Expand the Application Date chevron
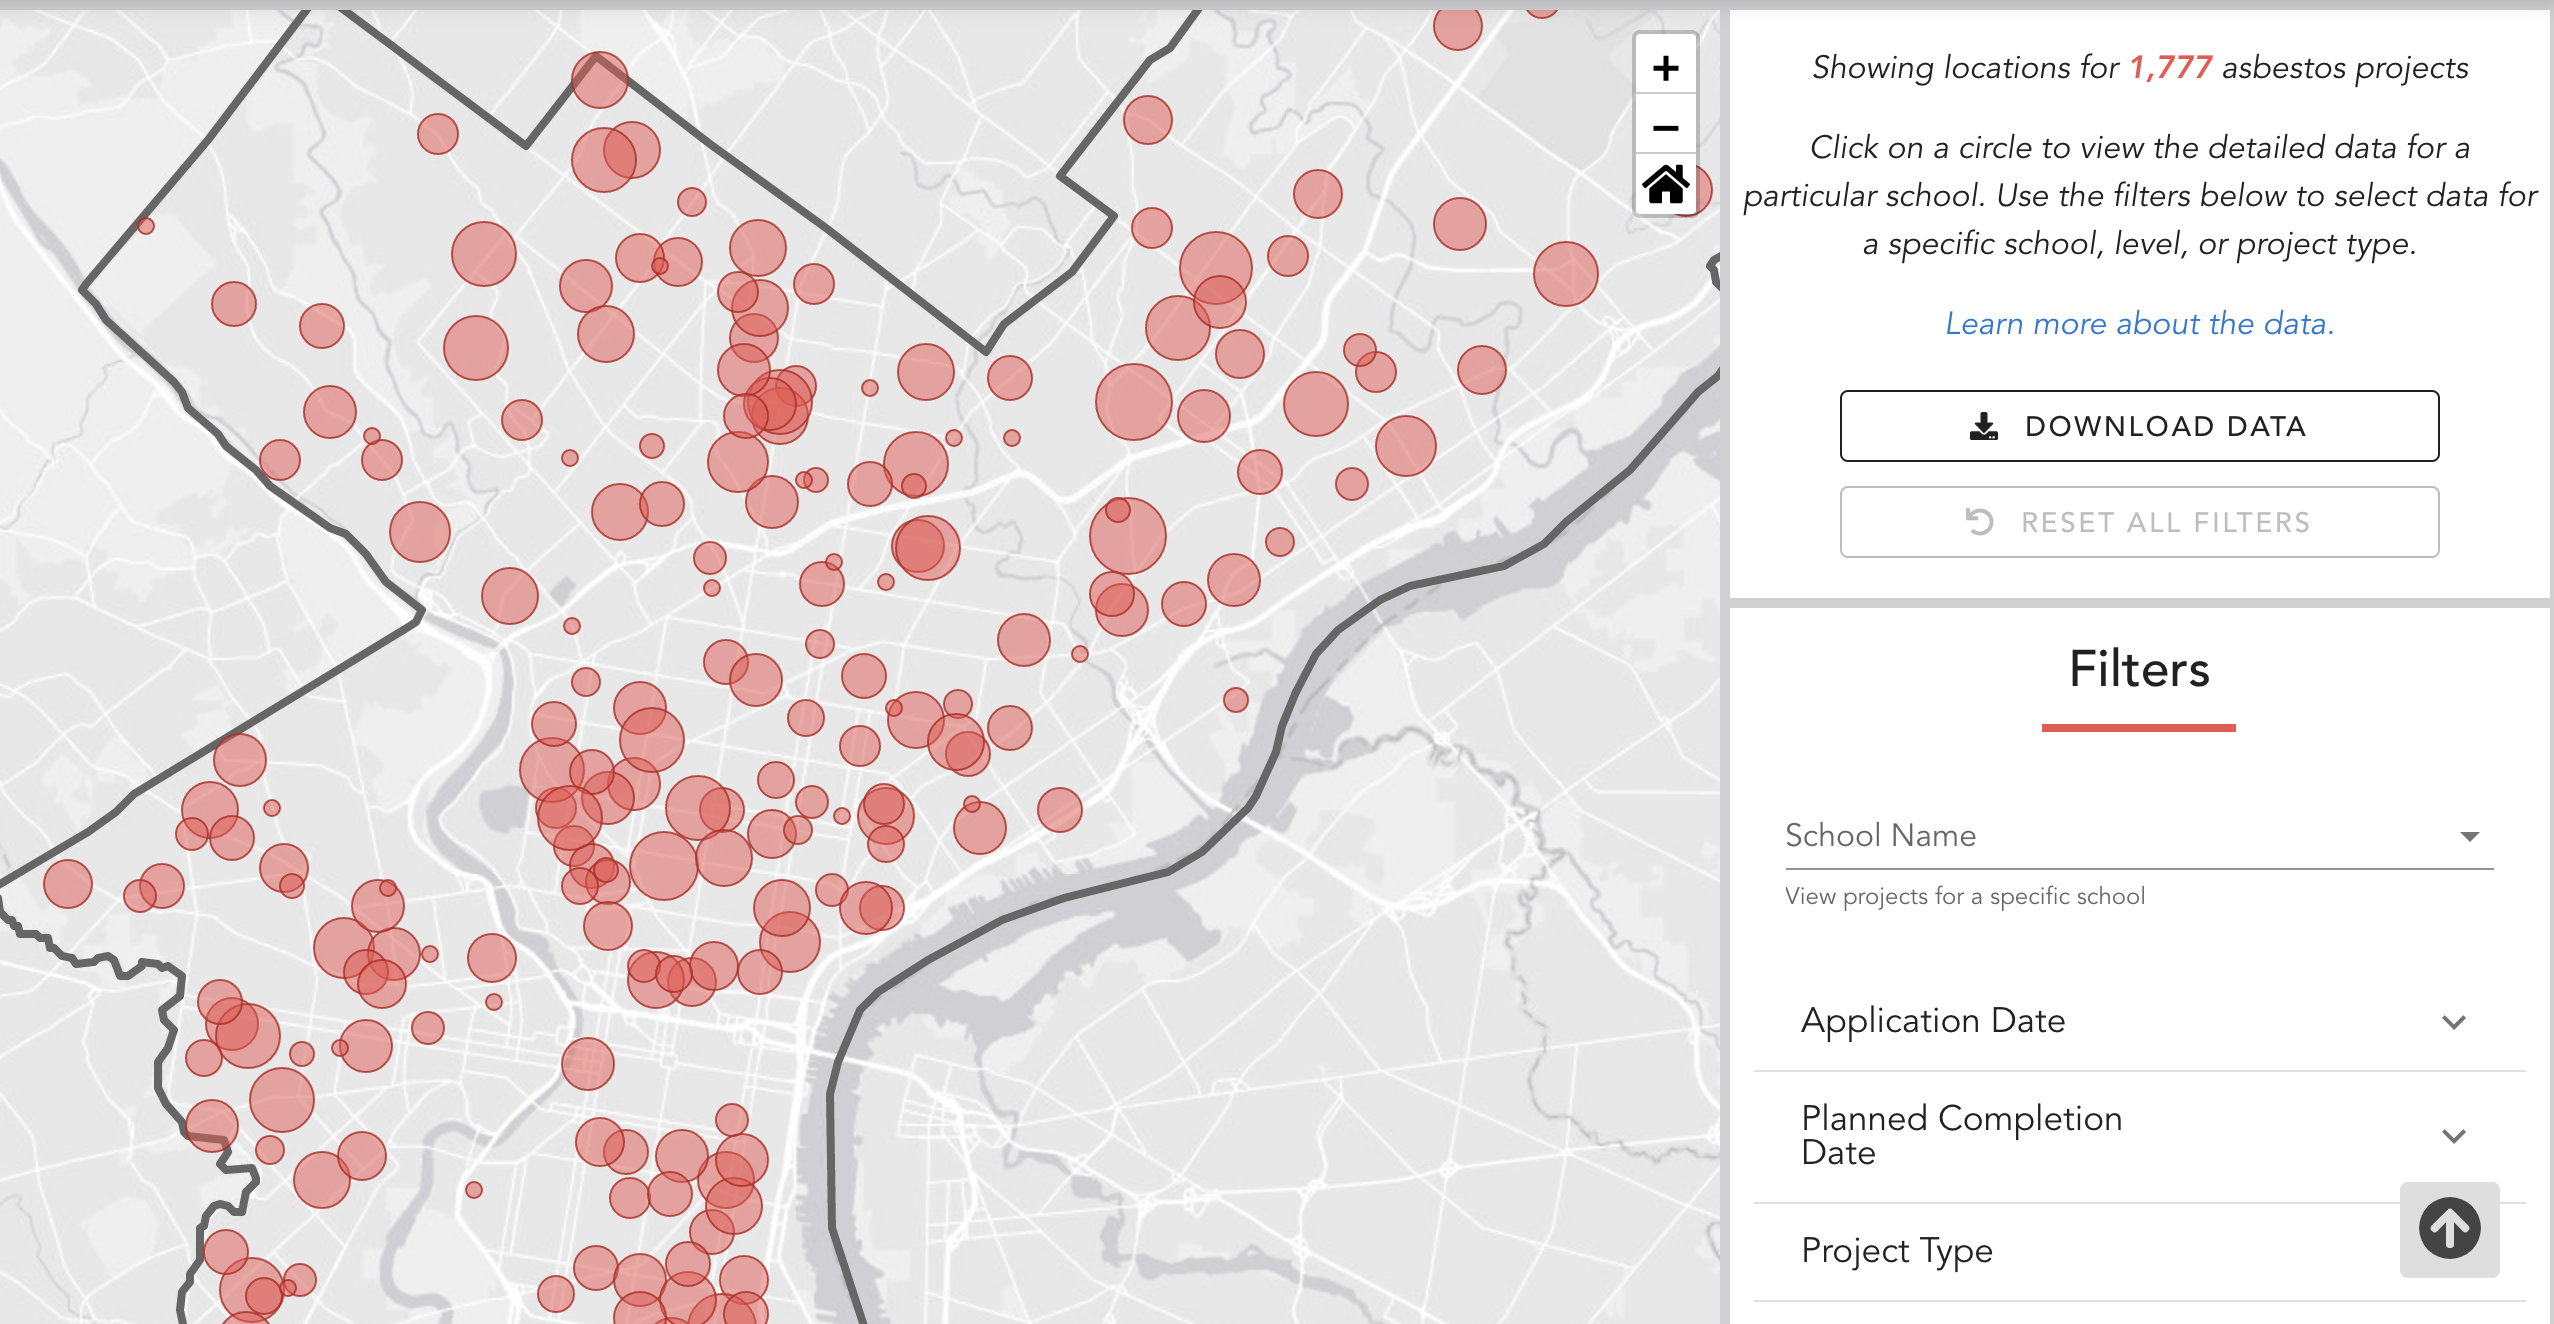 point(2453,1022)
